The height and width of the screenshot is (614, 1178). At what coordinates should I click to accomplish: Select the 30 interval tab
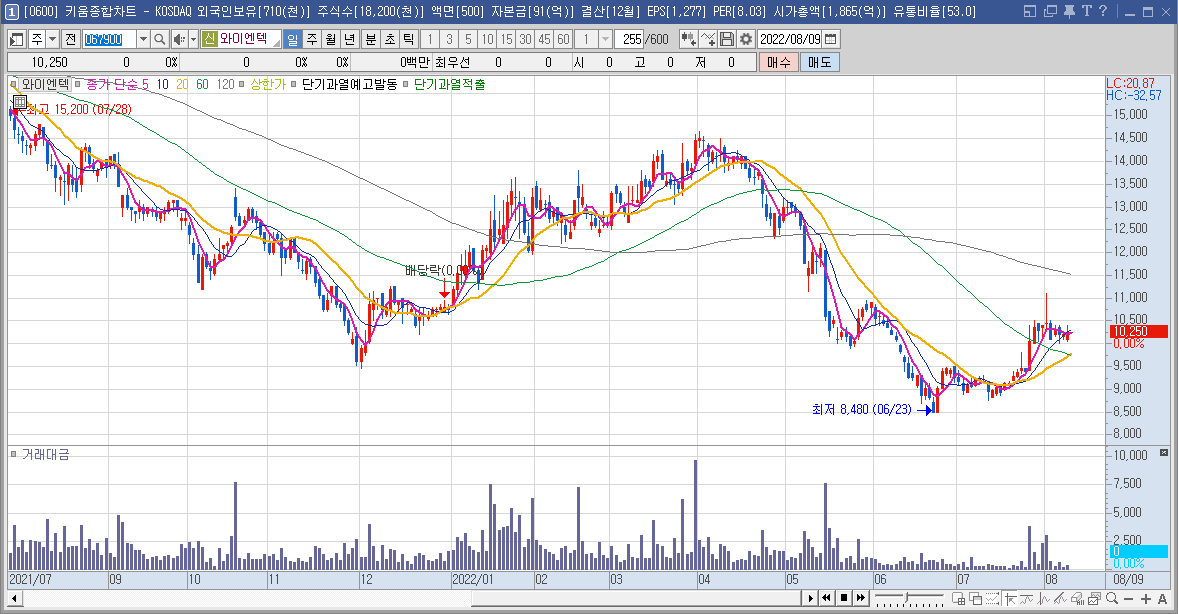click(525, 39)
